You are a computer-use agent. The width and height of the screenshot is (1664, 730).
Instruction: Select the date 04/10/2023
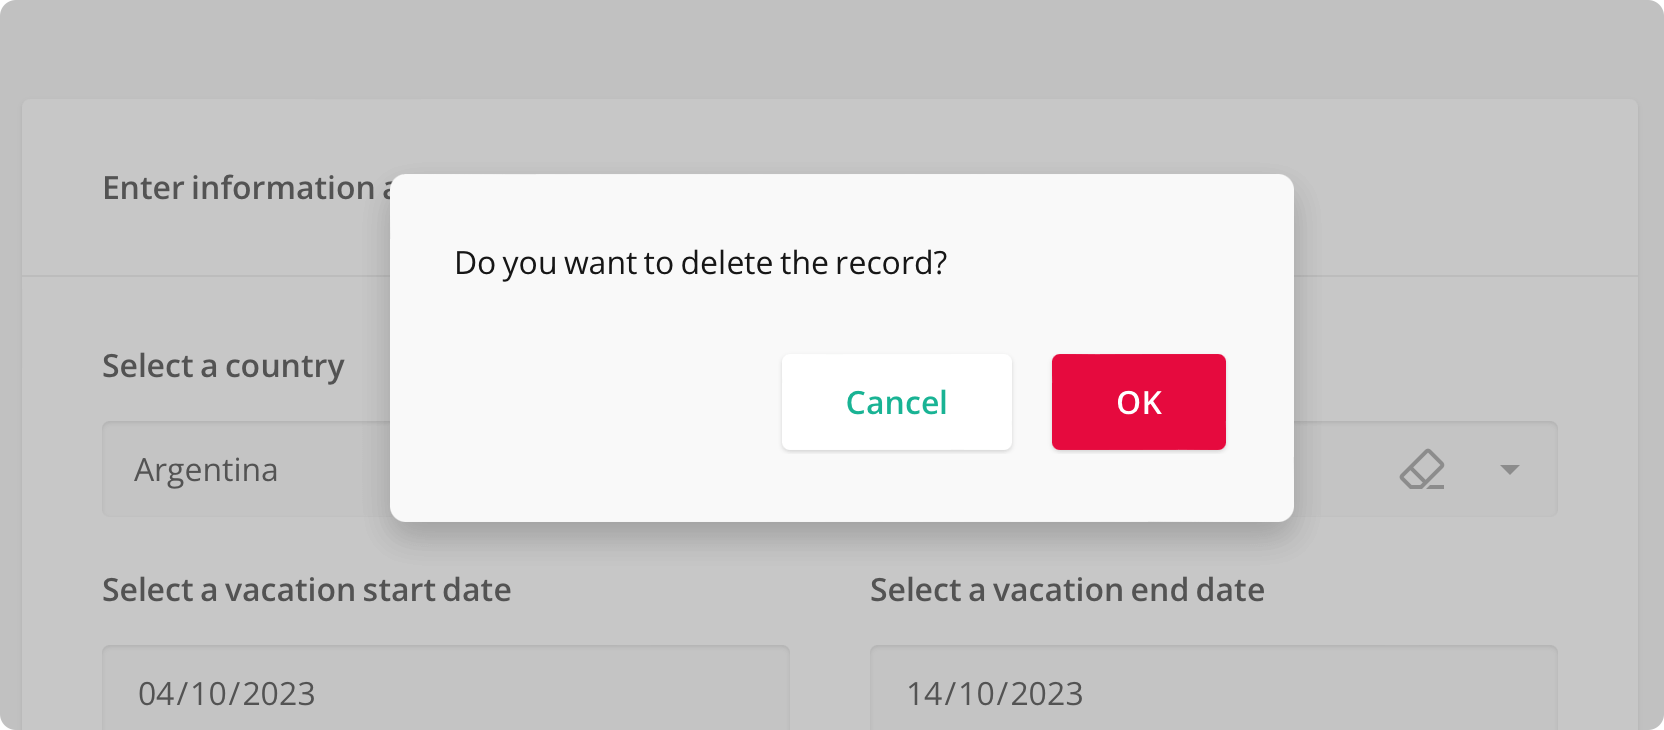point(226,692)
